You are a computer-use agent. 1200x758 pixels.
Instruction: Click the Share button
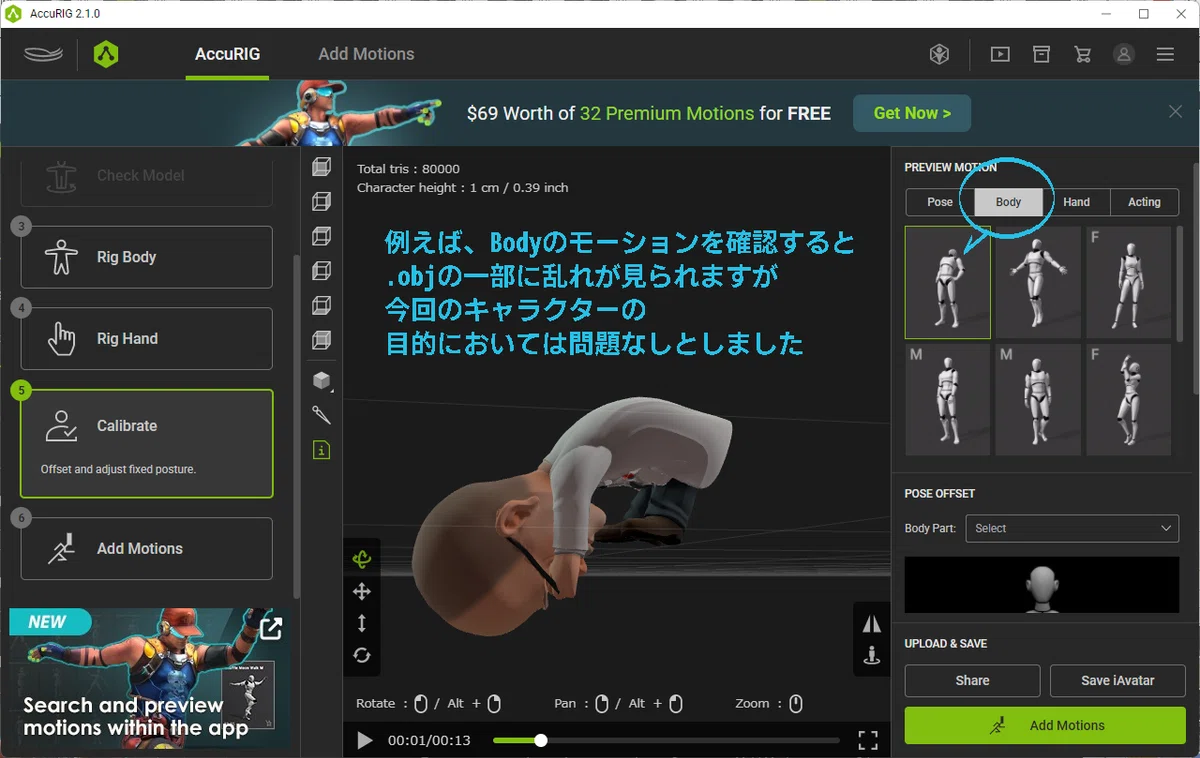pyautogui.click(x=972, y=680)
